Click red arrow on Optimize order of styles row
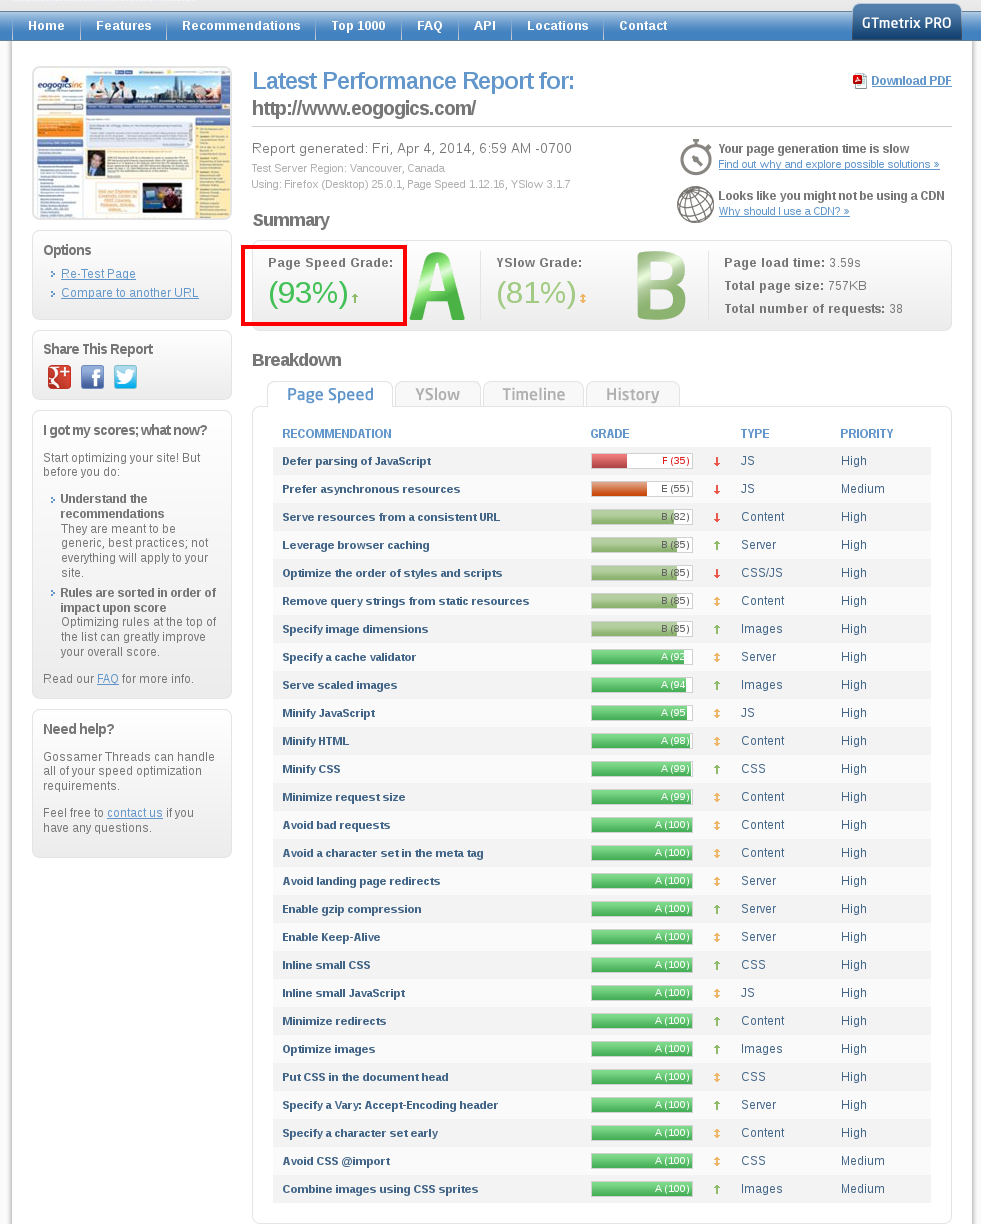Viewport: 981px width, 1224px height. (x=717, y=574)
